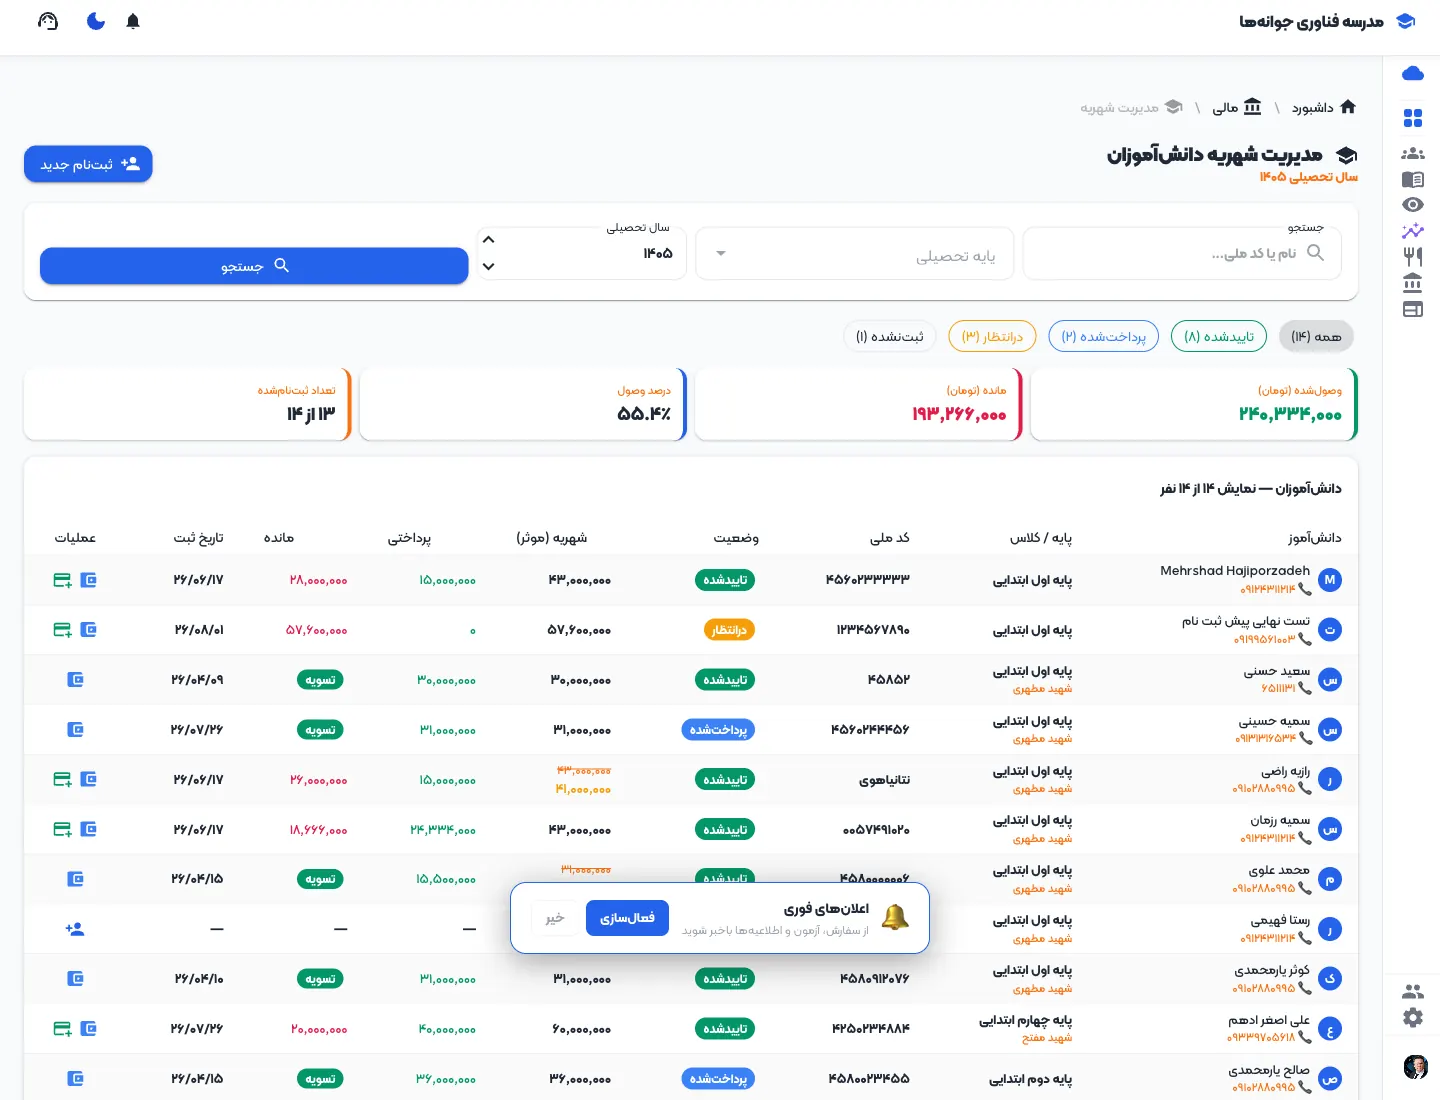This screenshot has width=1440, height=1100.
Task: Open support headset icon in top bar
Action: 48,21
